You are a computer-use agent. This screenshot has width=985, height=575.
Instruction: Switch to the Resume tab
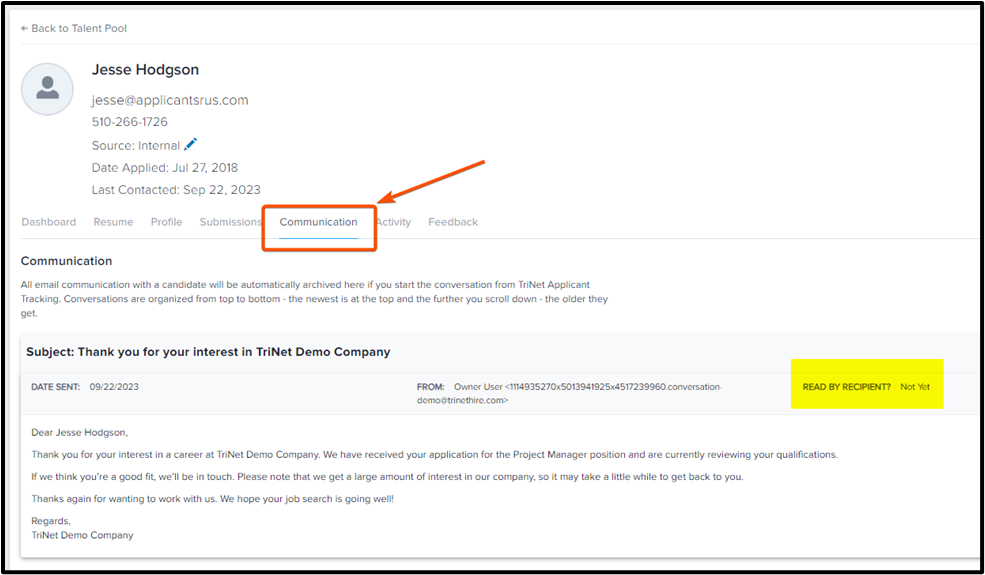tap(113, 222)
